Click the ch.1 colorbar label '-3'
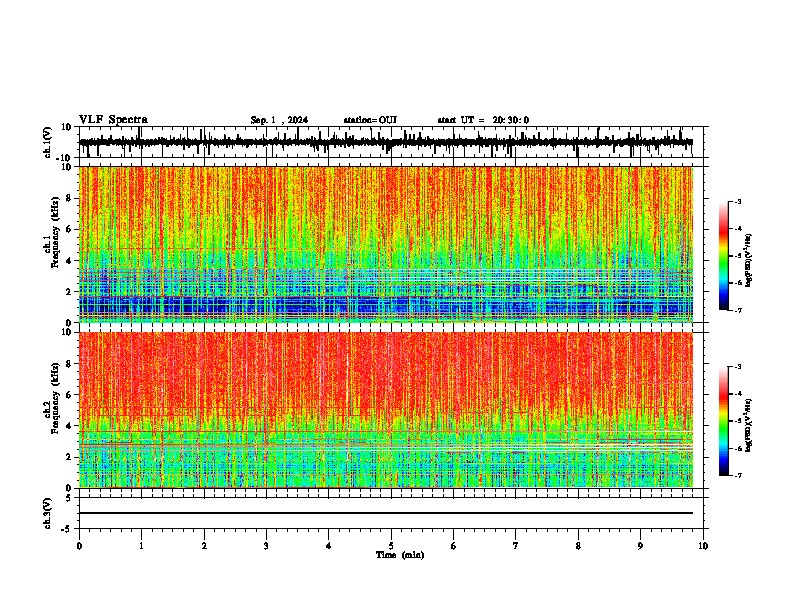792x612 pixels. tap(737, 201)
